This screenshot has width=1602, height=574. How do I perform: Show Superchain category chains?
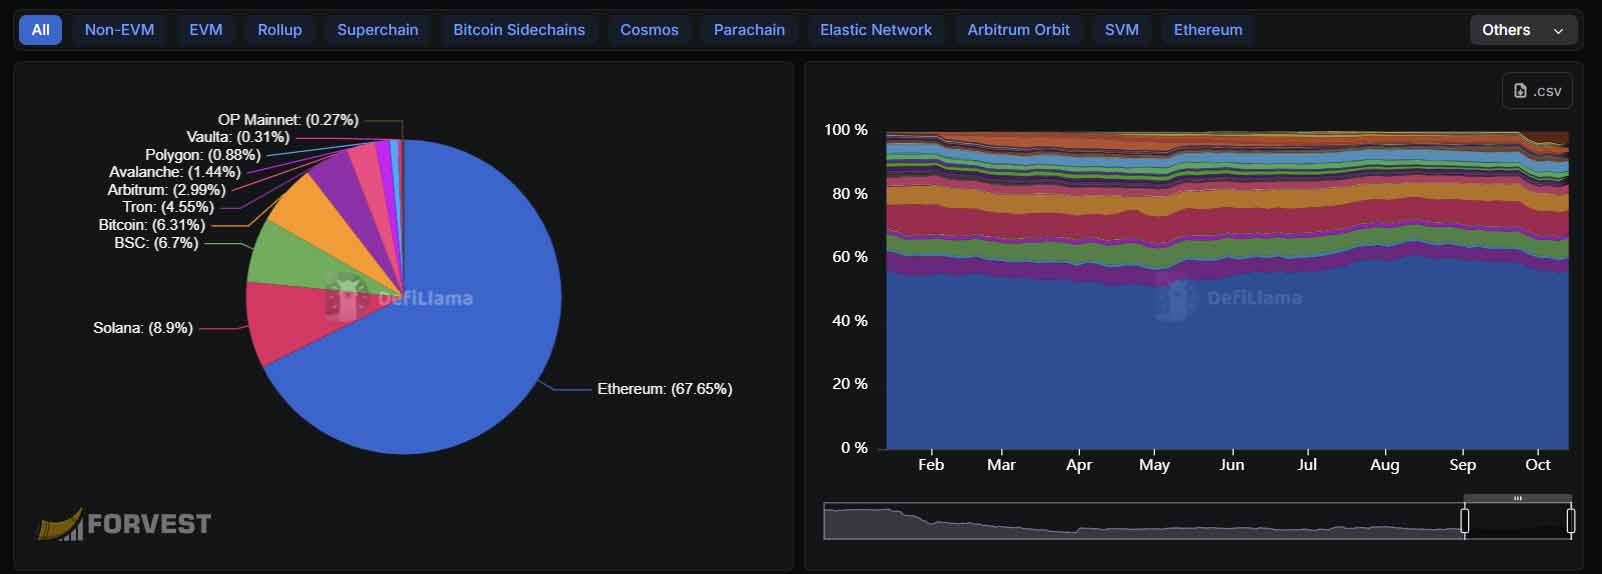(x=377, y=30)
